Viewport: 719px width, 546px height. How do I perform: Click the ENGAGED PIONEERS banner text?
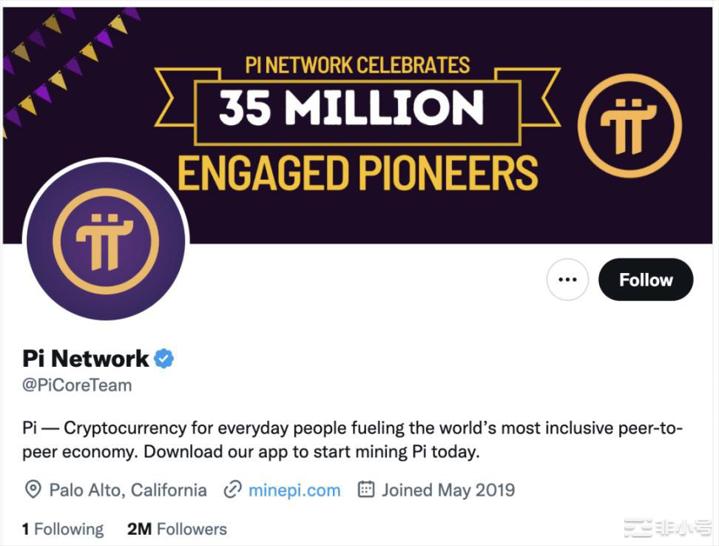pyautogui.click(x=357, y=172)
